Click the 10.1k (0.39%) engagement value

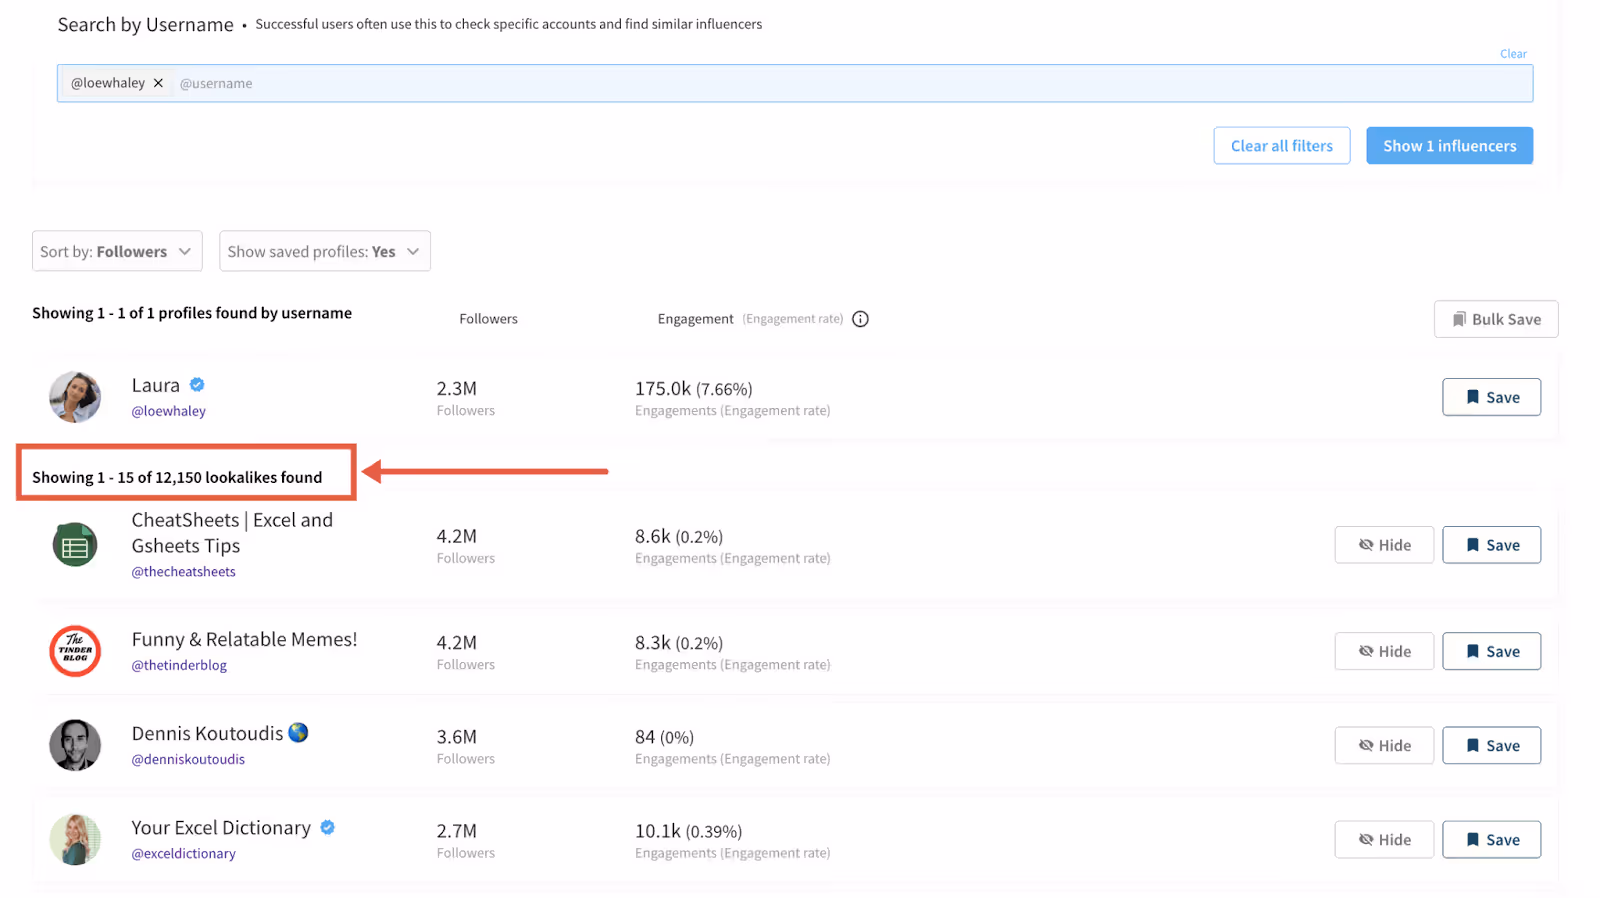(688, 830)
